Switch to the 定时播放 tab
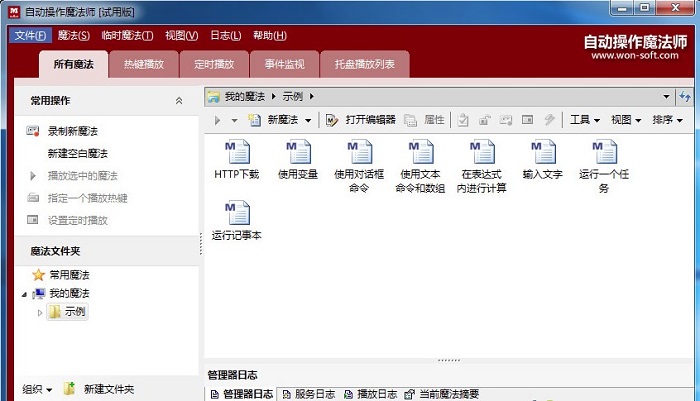The image size is (700, 401). pos(214,64)
